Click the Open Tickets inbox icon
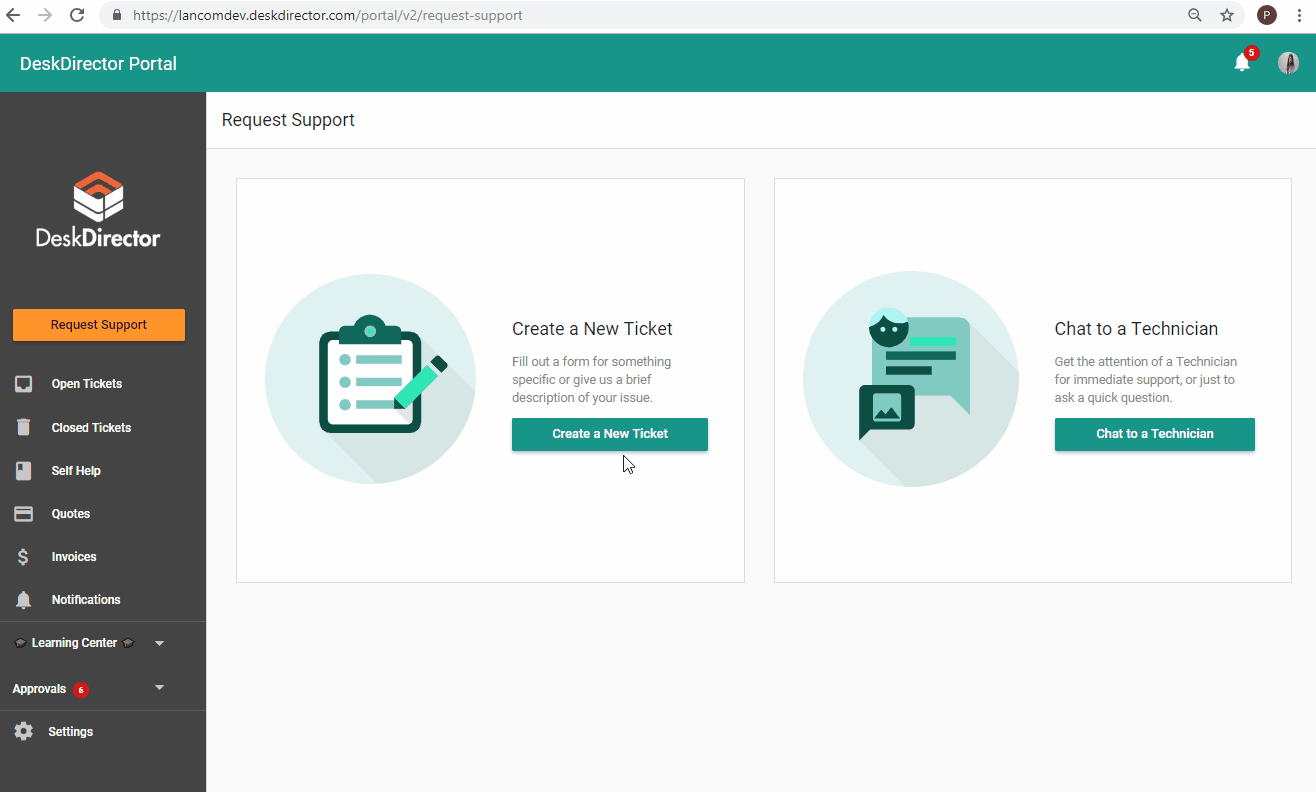1316x792 pixels. point(23,384)
